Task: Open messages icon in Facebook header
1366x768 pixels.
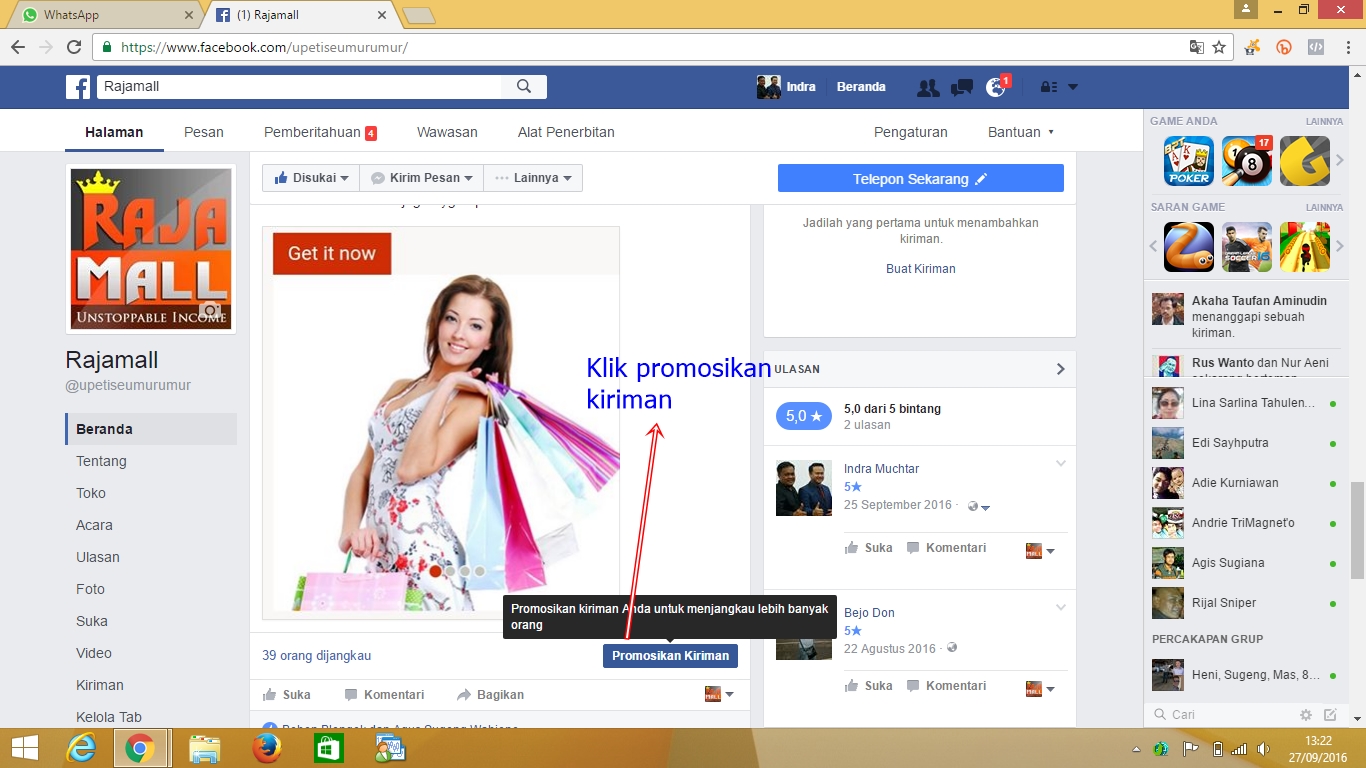Action: pos(962,87)
